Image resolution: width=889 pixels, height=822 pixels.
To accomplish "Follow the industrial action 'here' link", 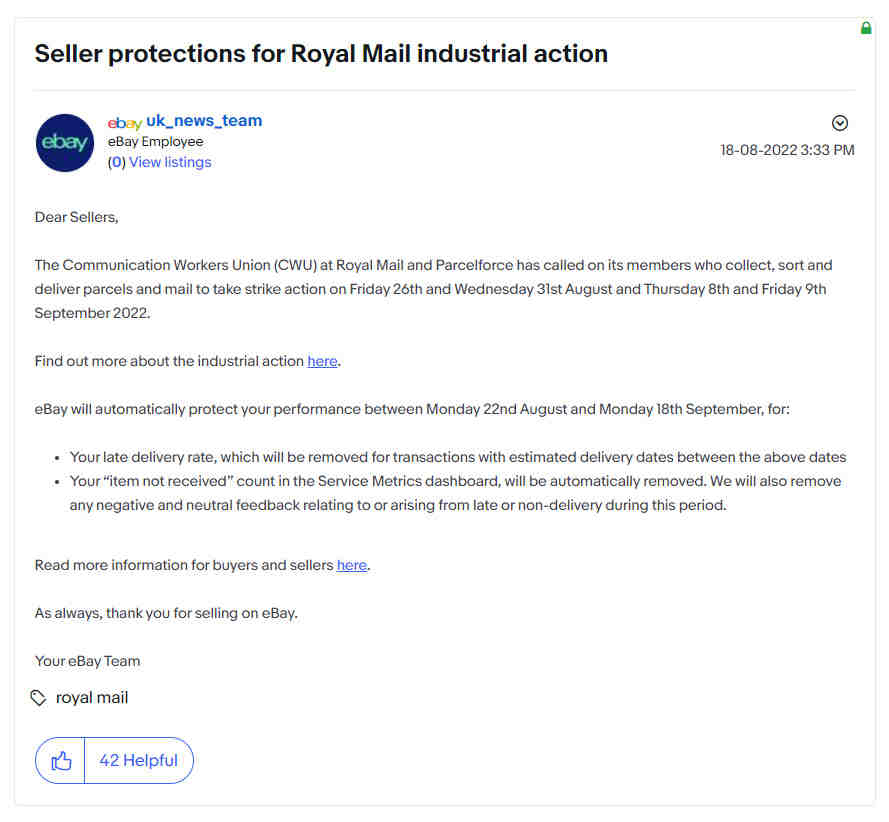I will (x=322, y=361).
